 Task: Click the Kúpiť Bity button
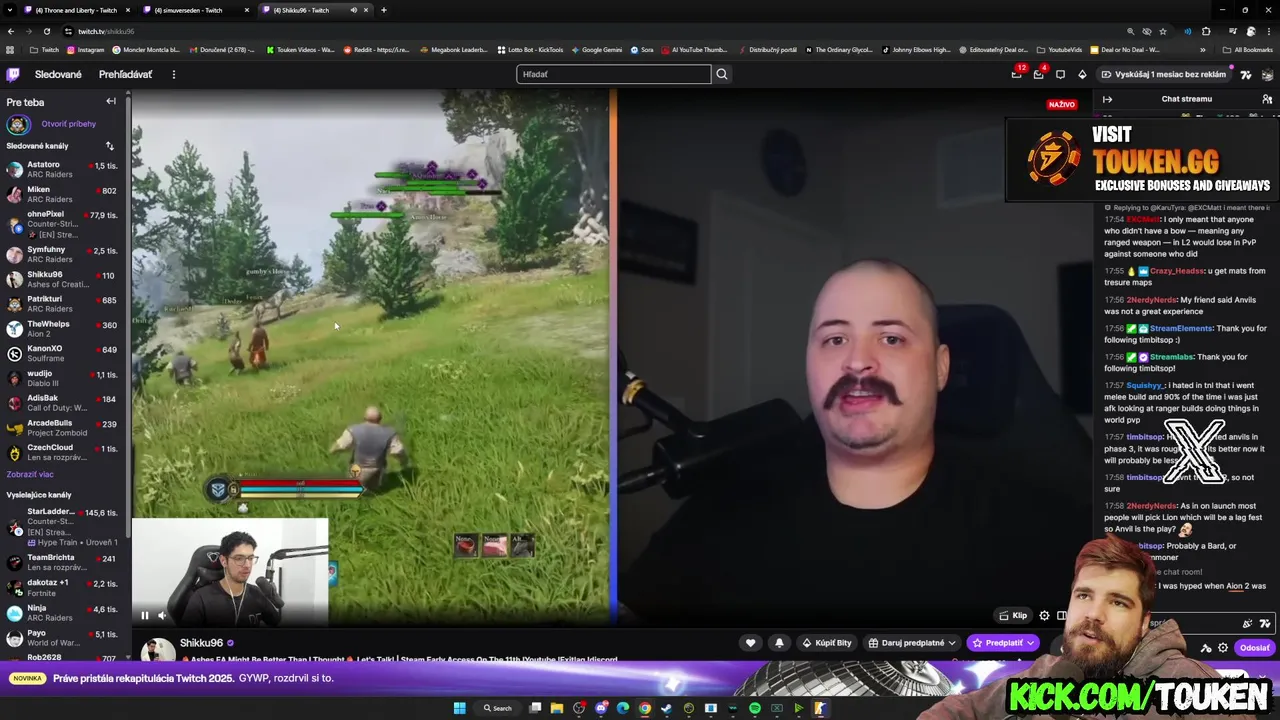pos(826,643)
